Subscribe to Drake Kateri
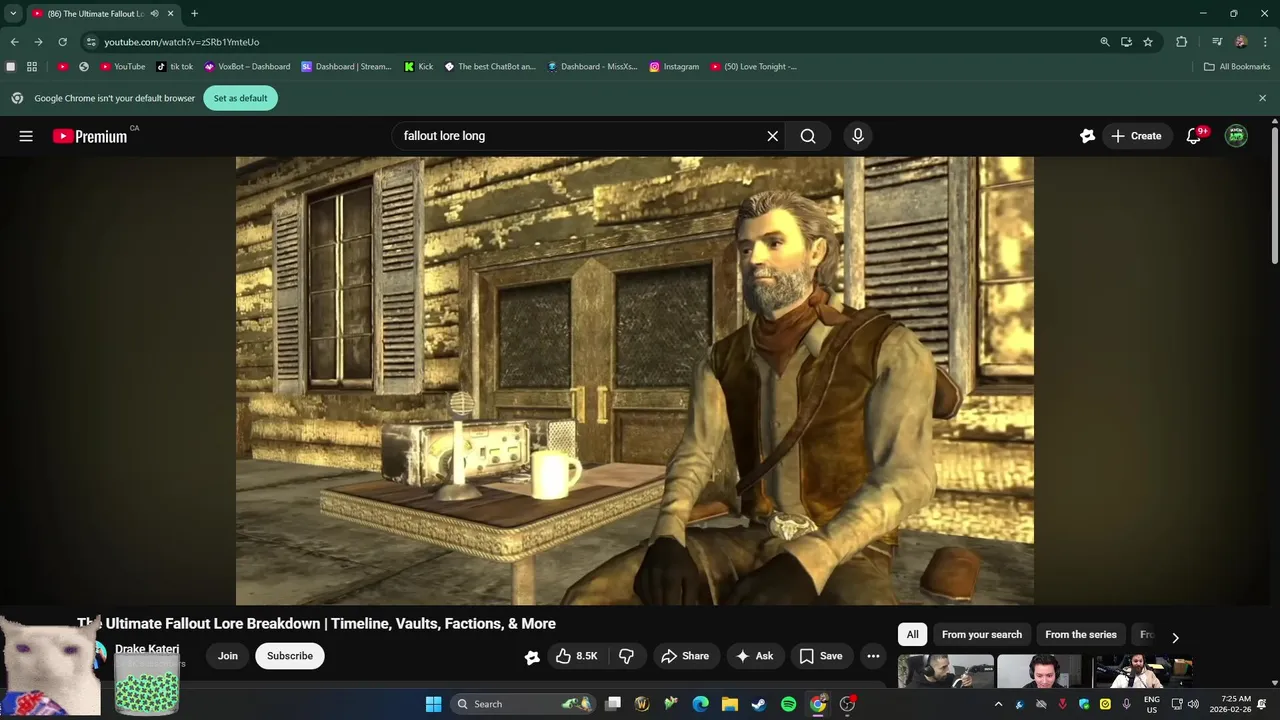Viewport: 1280px width, 720px height. tap(290, 656)
